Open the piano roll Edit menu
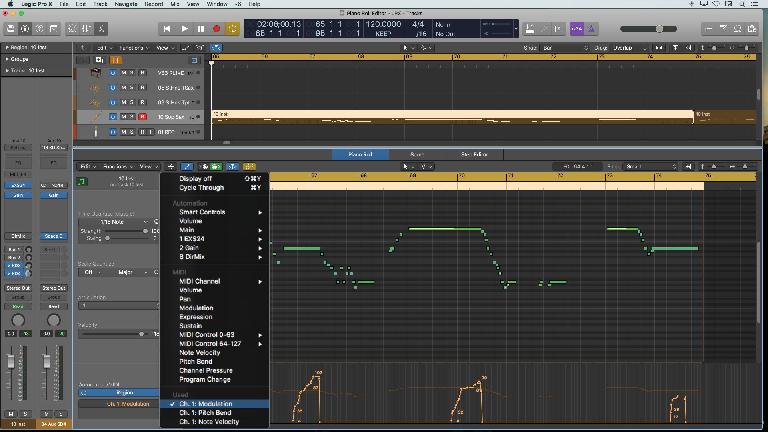The image size is (768, 432). click(87, 167)
